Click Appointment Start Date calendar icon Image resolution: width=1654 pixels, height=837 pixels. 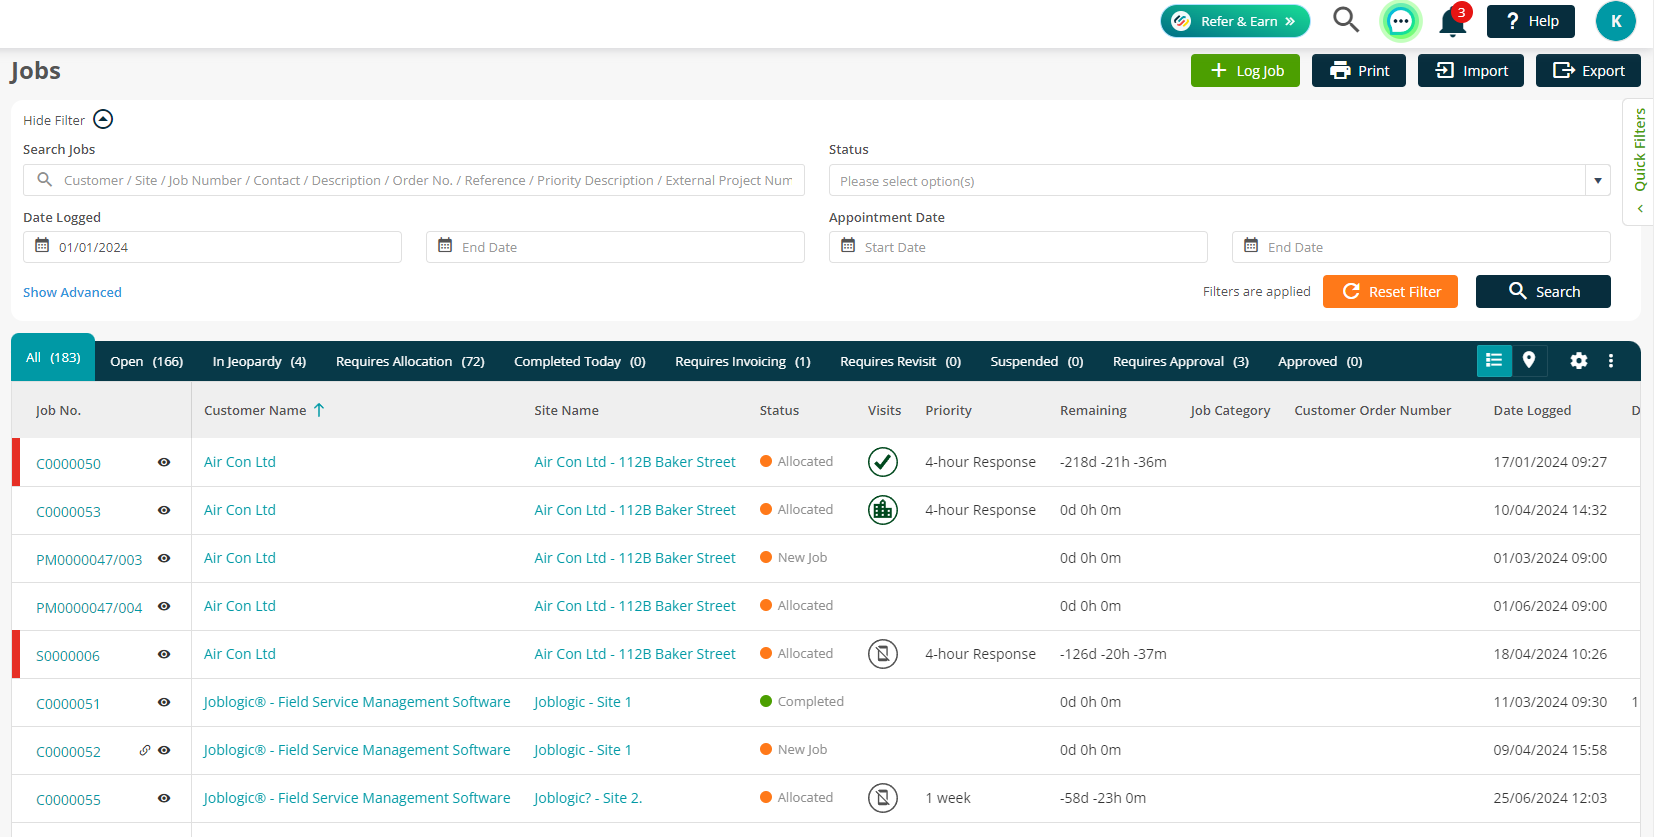coord(848,246)
